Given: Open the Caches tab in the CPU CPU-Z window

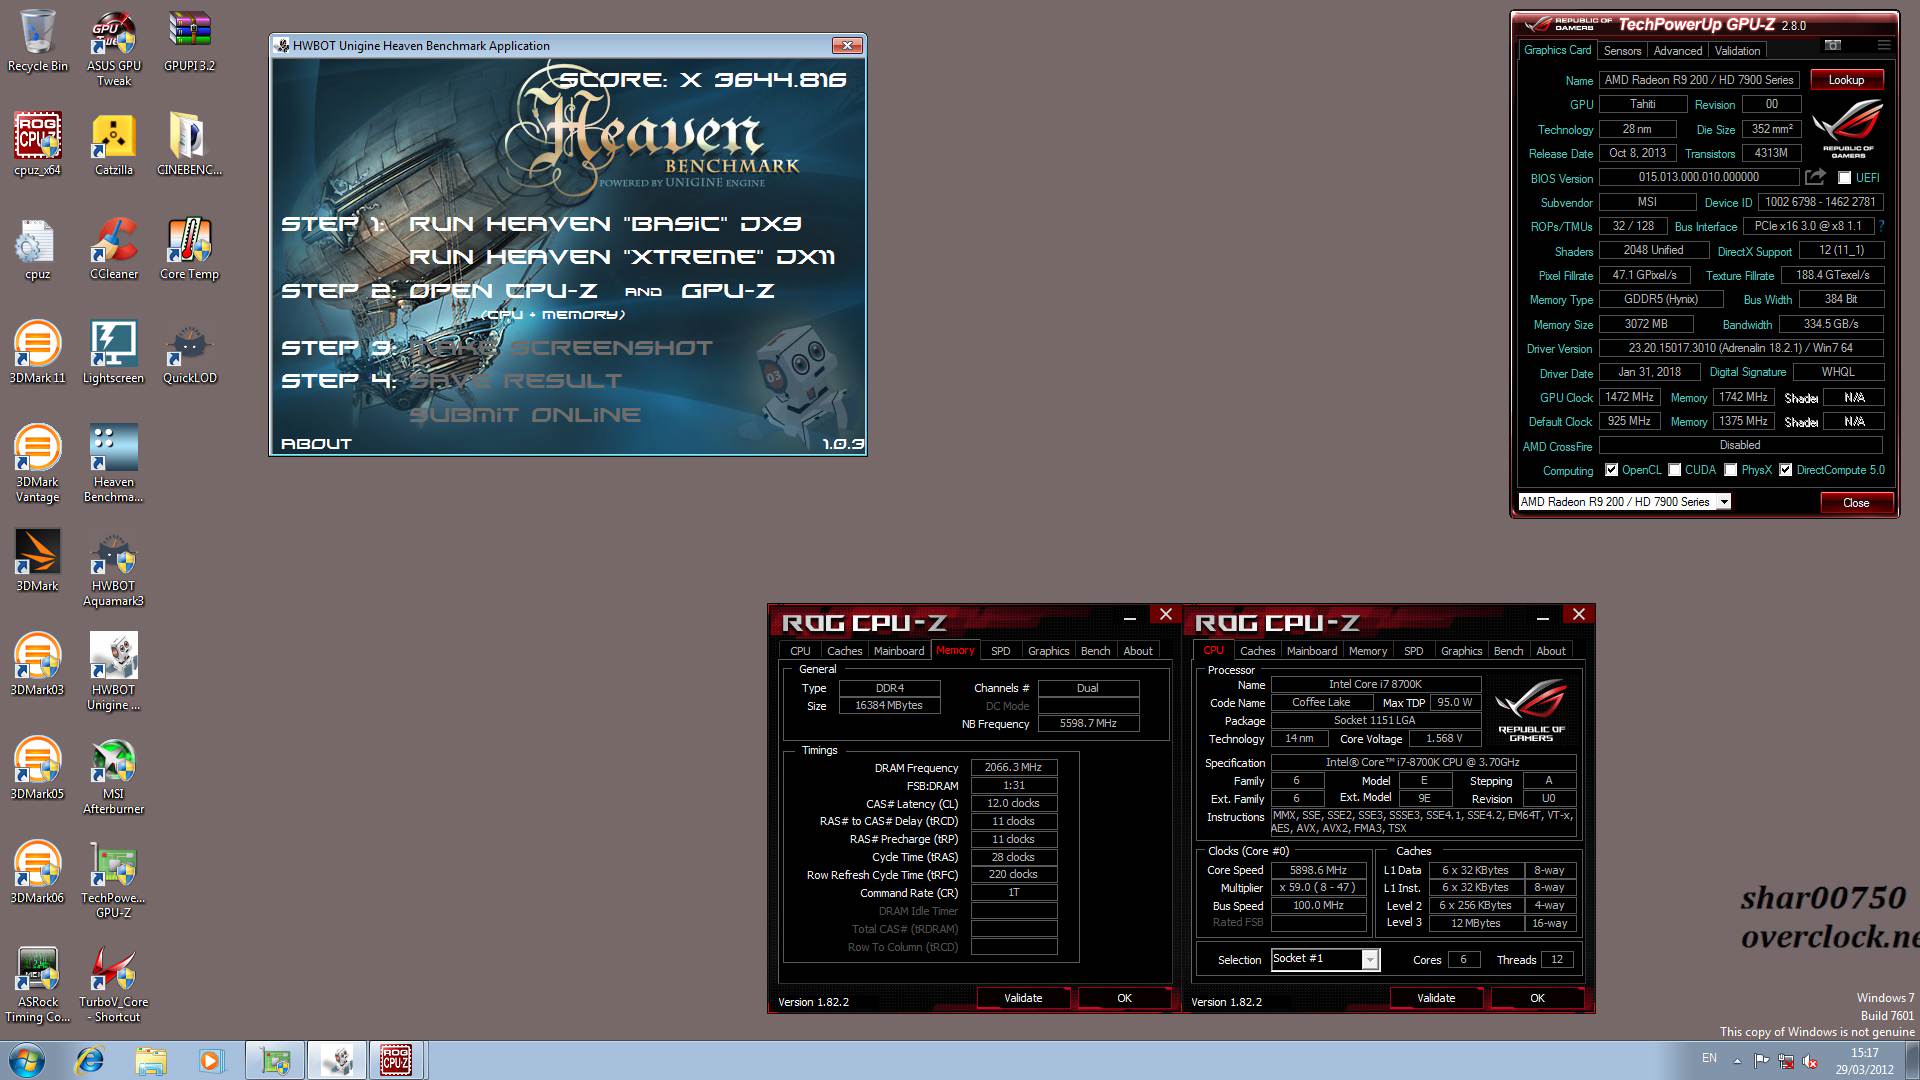Looking at the screenshot, I should [1257, 651].
